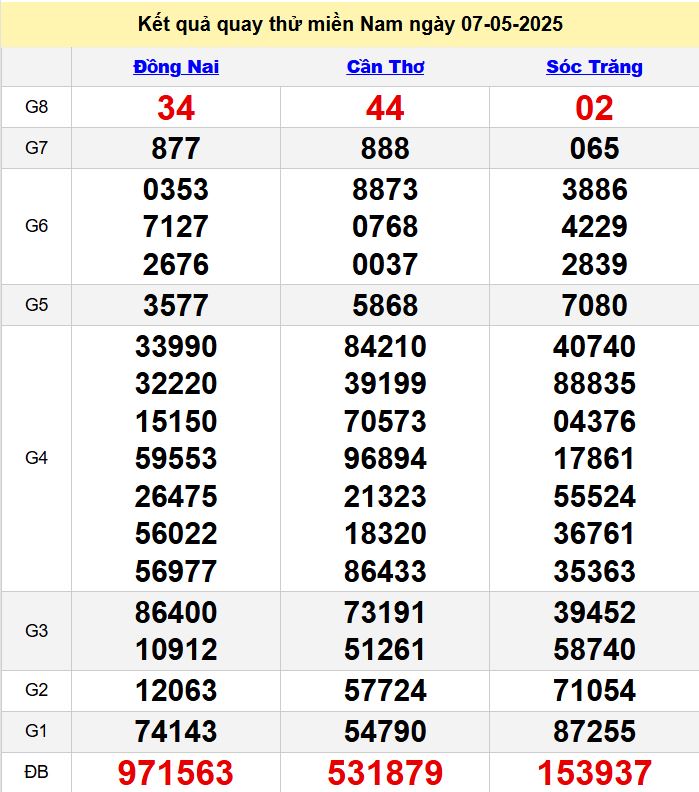
Task: Click G4 result 17861
Action: (594, 459)
